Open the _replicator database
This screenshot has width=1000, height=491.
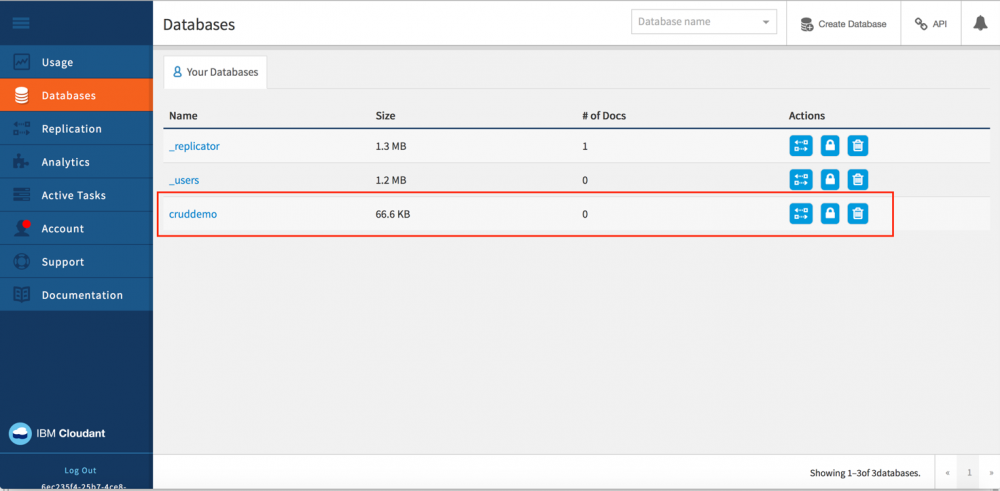pyautogui.click(x=194, y=146)
